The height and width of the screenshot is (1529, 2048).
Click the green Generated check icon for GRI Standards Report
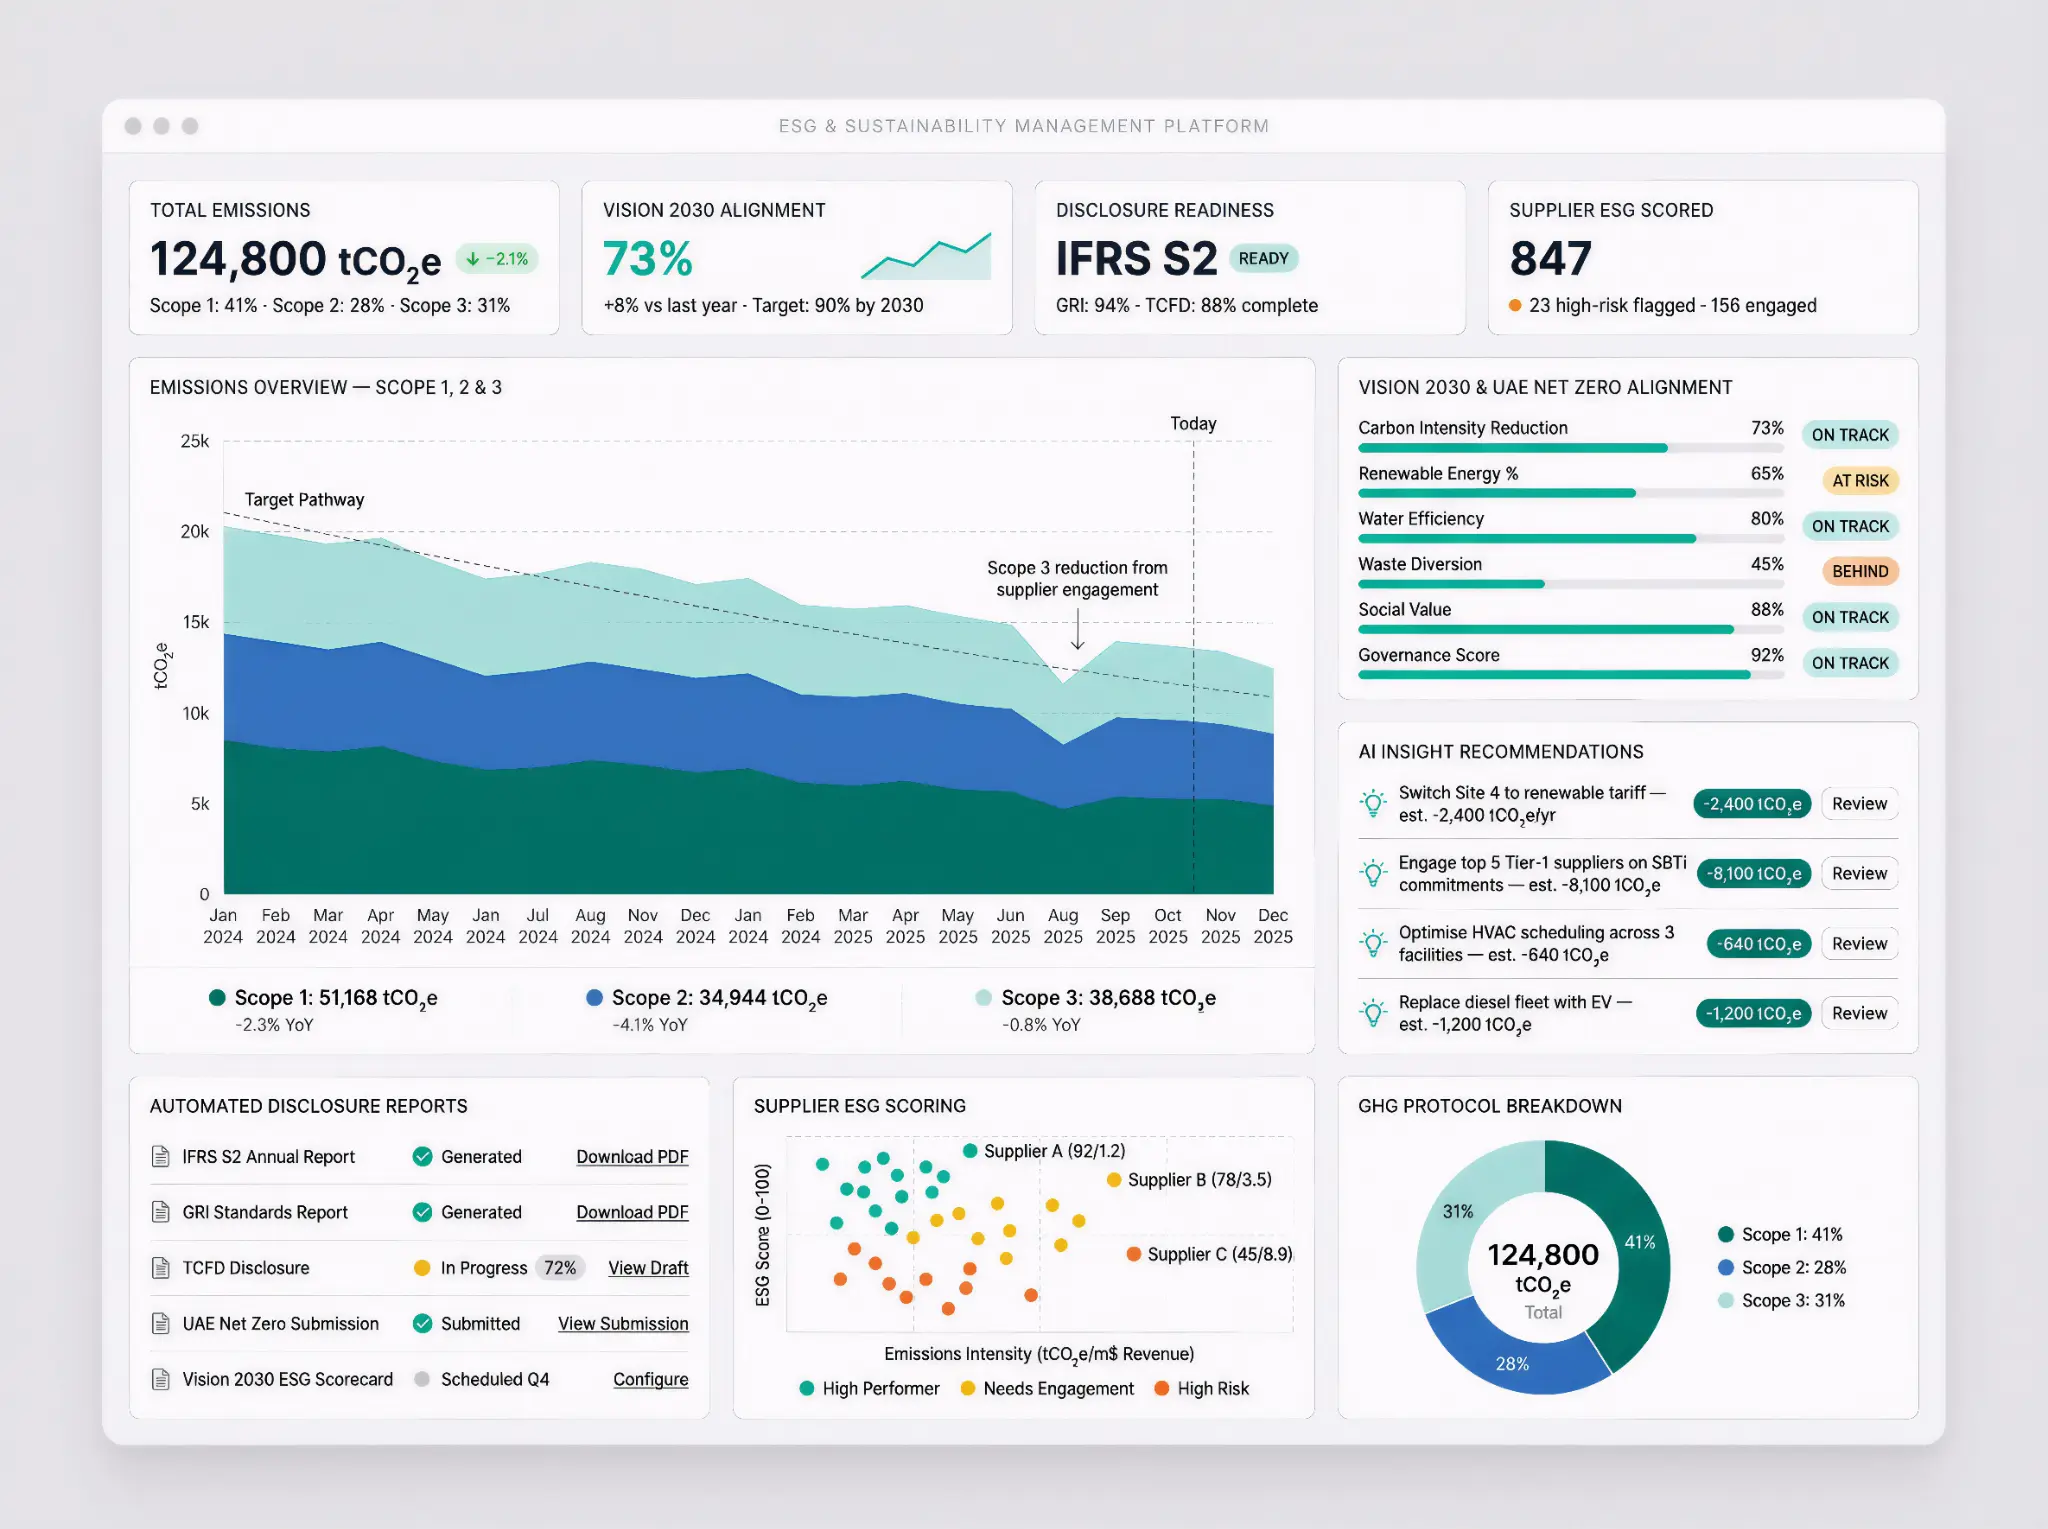click(421, 1212)
